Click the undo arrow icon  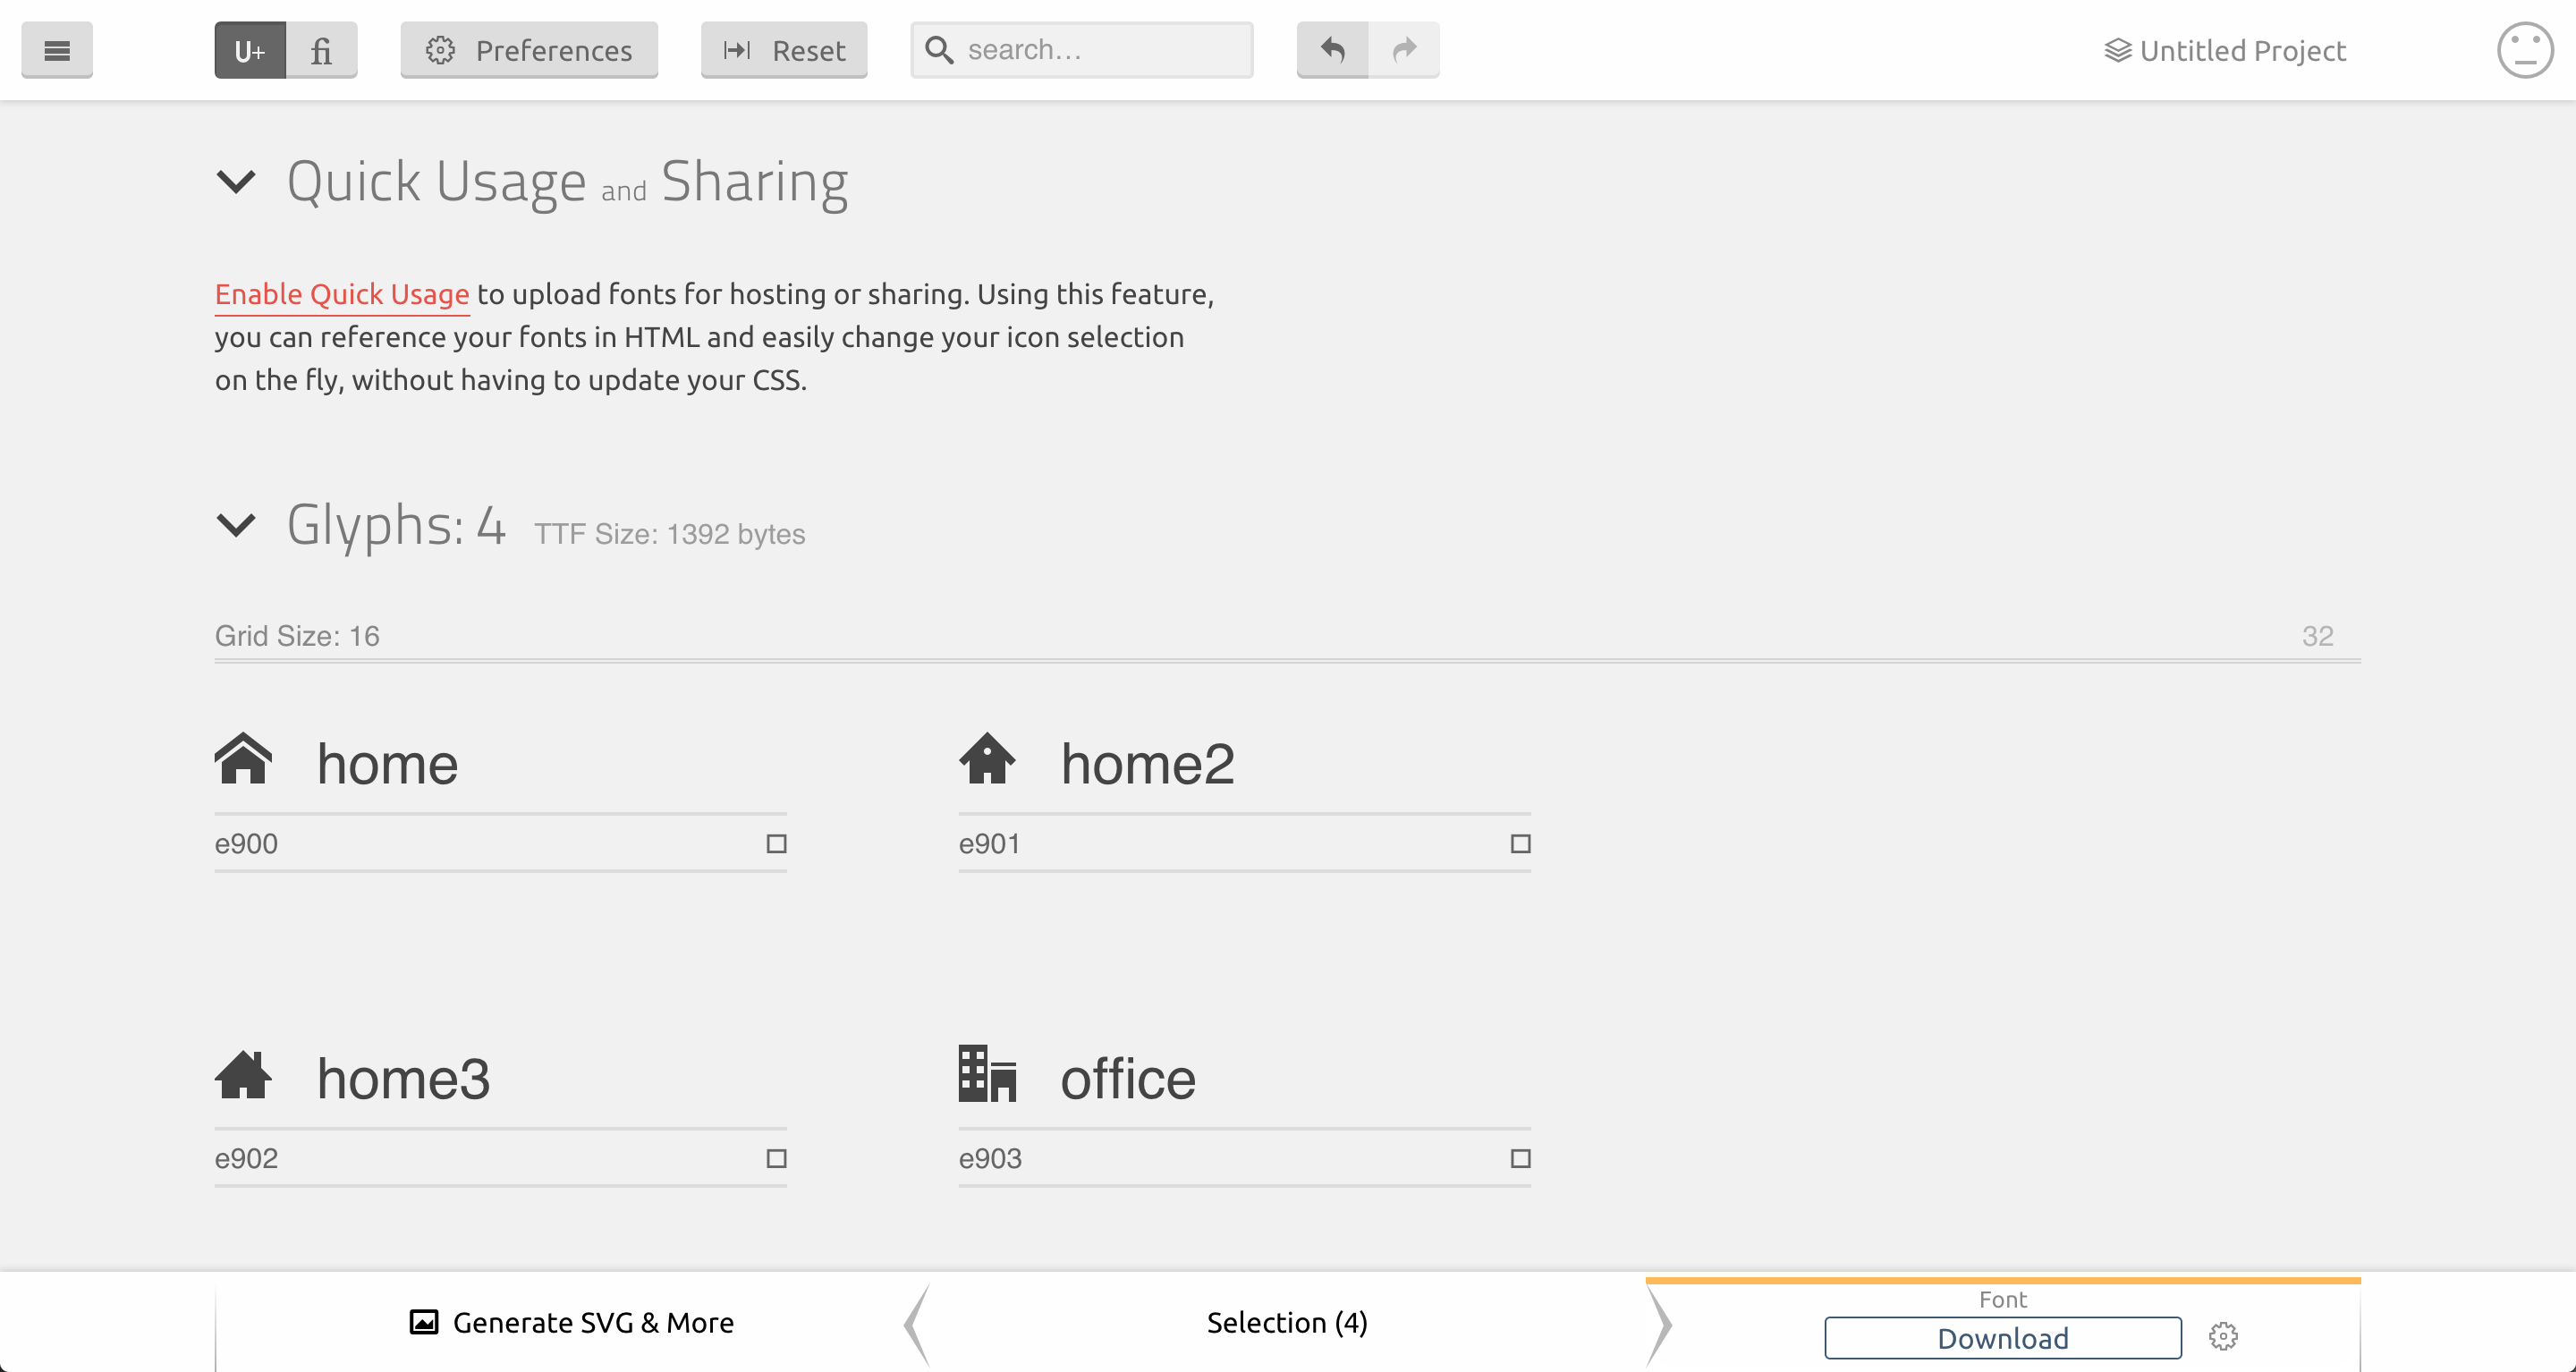(1332, 50)
